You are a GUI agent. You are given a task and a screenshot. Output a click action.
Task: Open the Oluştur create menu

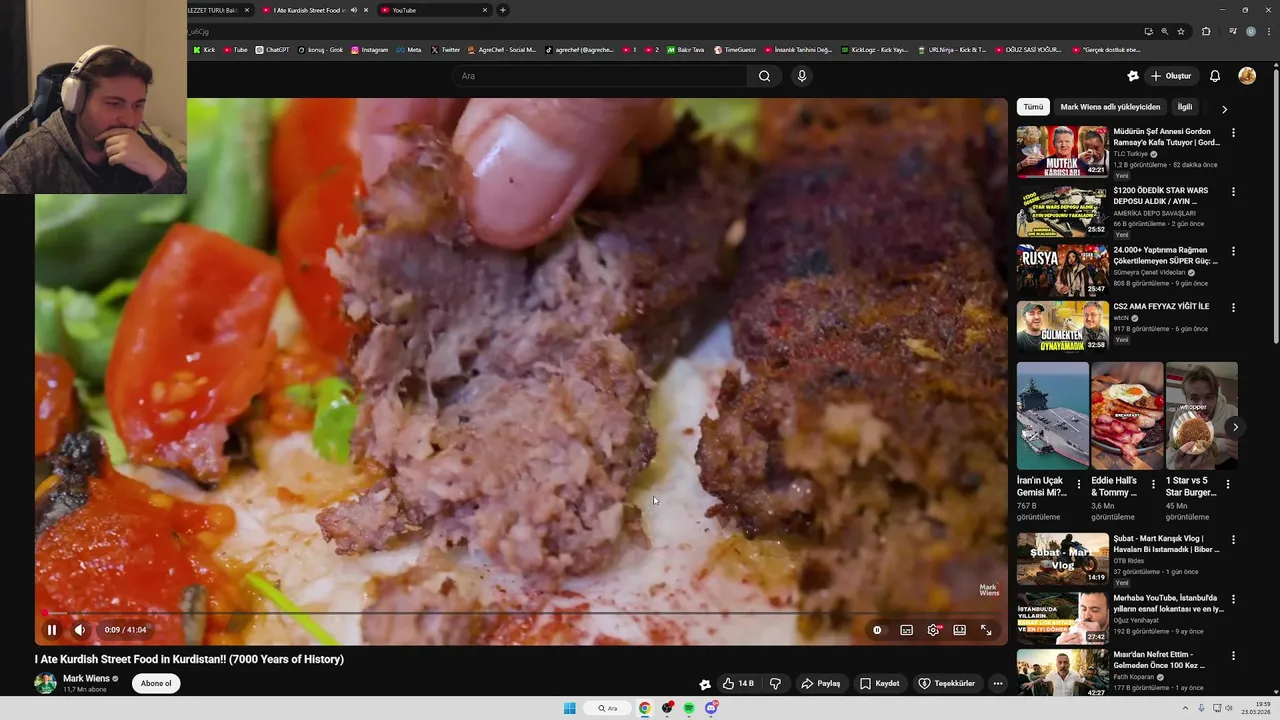[1171, 76]
